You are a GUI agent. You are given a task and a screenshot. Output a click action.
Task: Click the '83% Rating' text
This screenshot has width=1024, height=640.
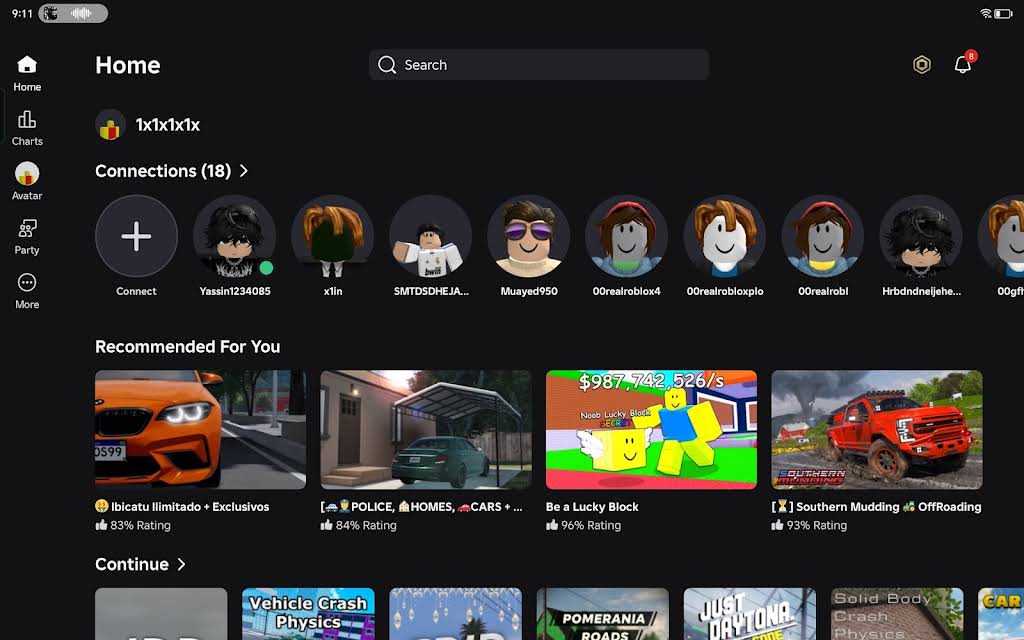point(140,525)
